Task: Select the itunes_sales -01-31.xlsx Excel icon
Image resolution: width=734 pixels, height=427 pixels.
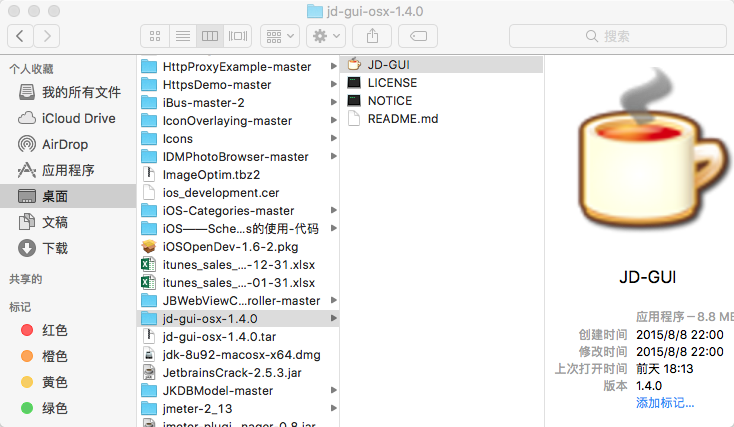Action: pos(149,282)
